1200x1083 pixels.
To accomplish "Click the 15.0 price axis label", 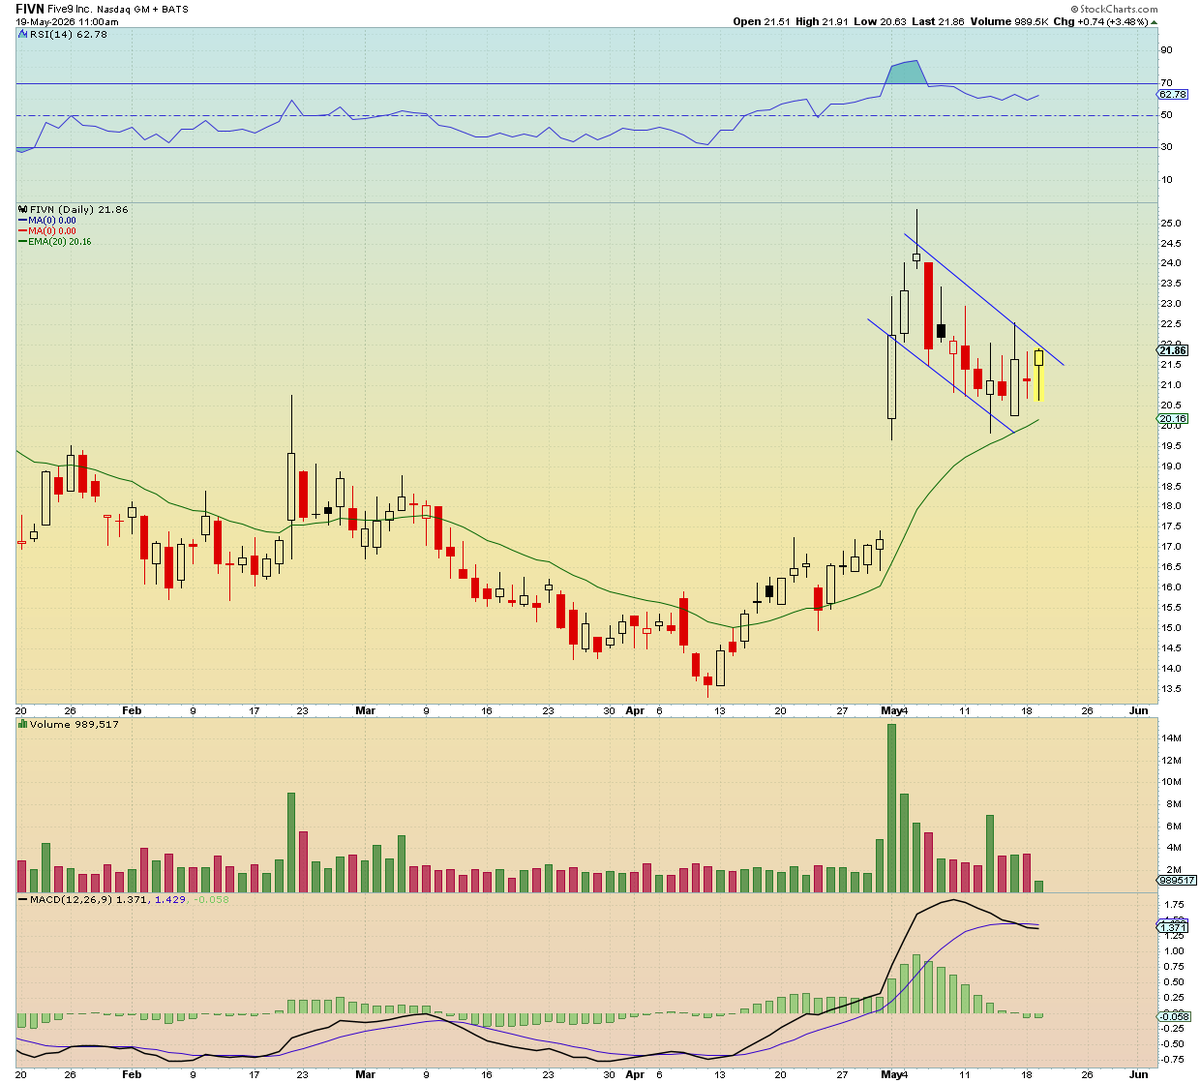I will click(1171, 628).
